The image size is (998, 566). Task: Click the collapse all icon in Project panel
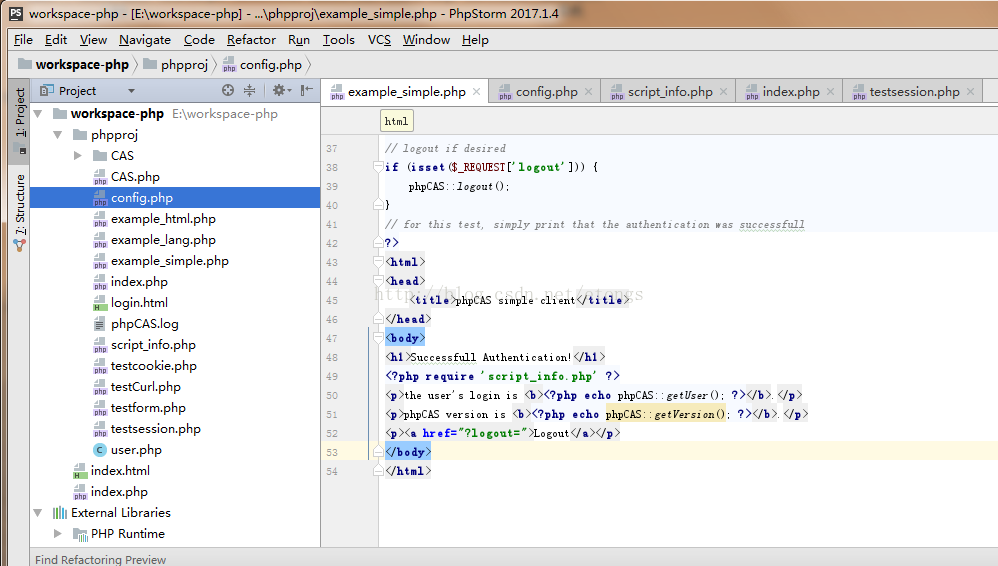[x=250, y=90]
